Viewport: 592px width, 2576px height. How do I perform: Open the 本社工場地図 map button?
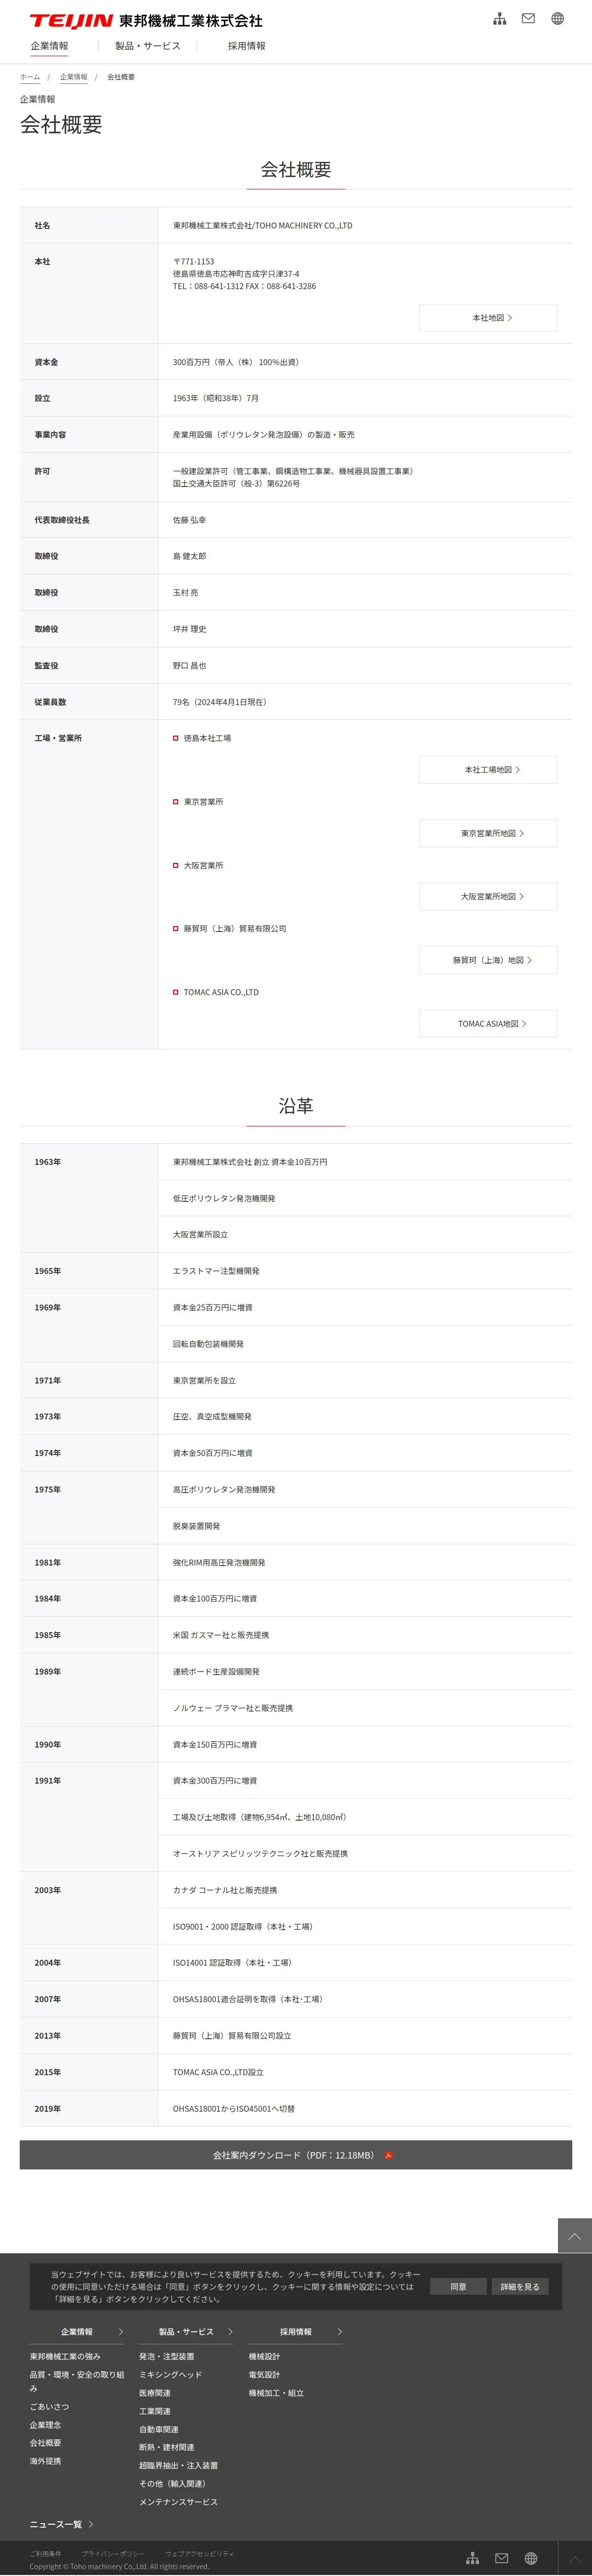pos(488,770)
